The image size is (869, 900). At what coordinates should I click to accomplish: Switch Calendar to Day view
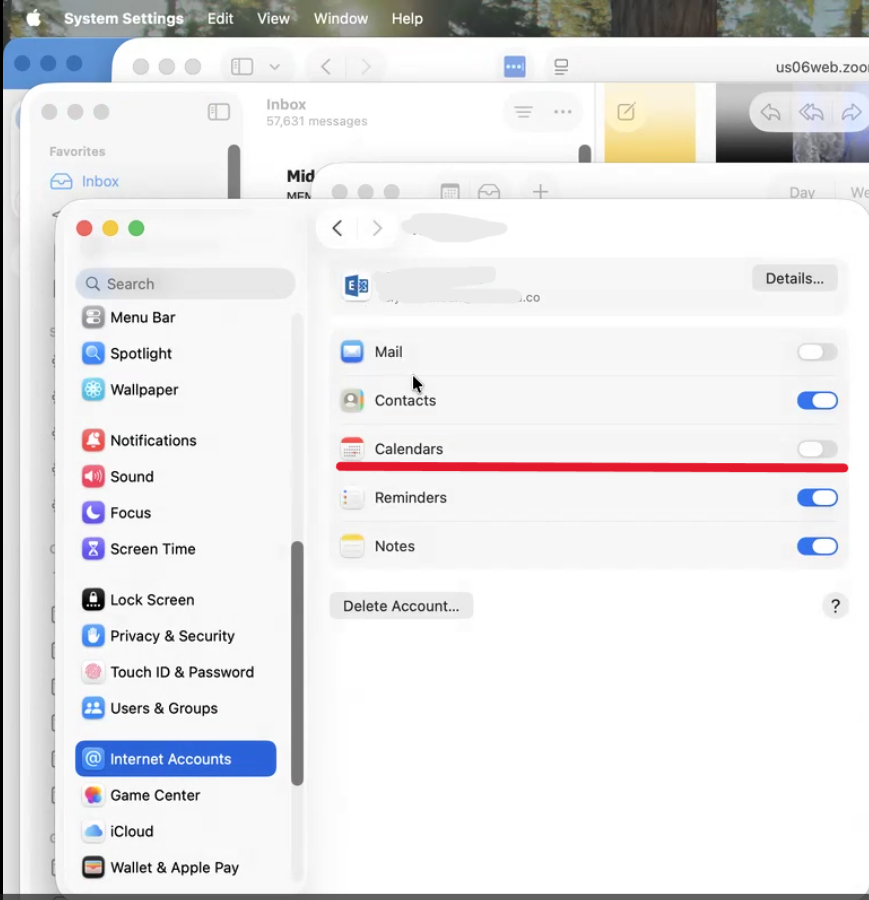click(802, 192)
